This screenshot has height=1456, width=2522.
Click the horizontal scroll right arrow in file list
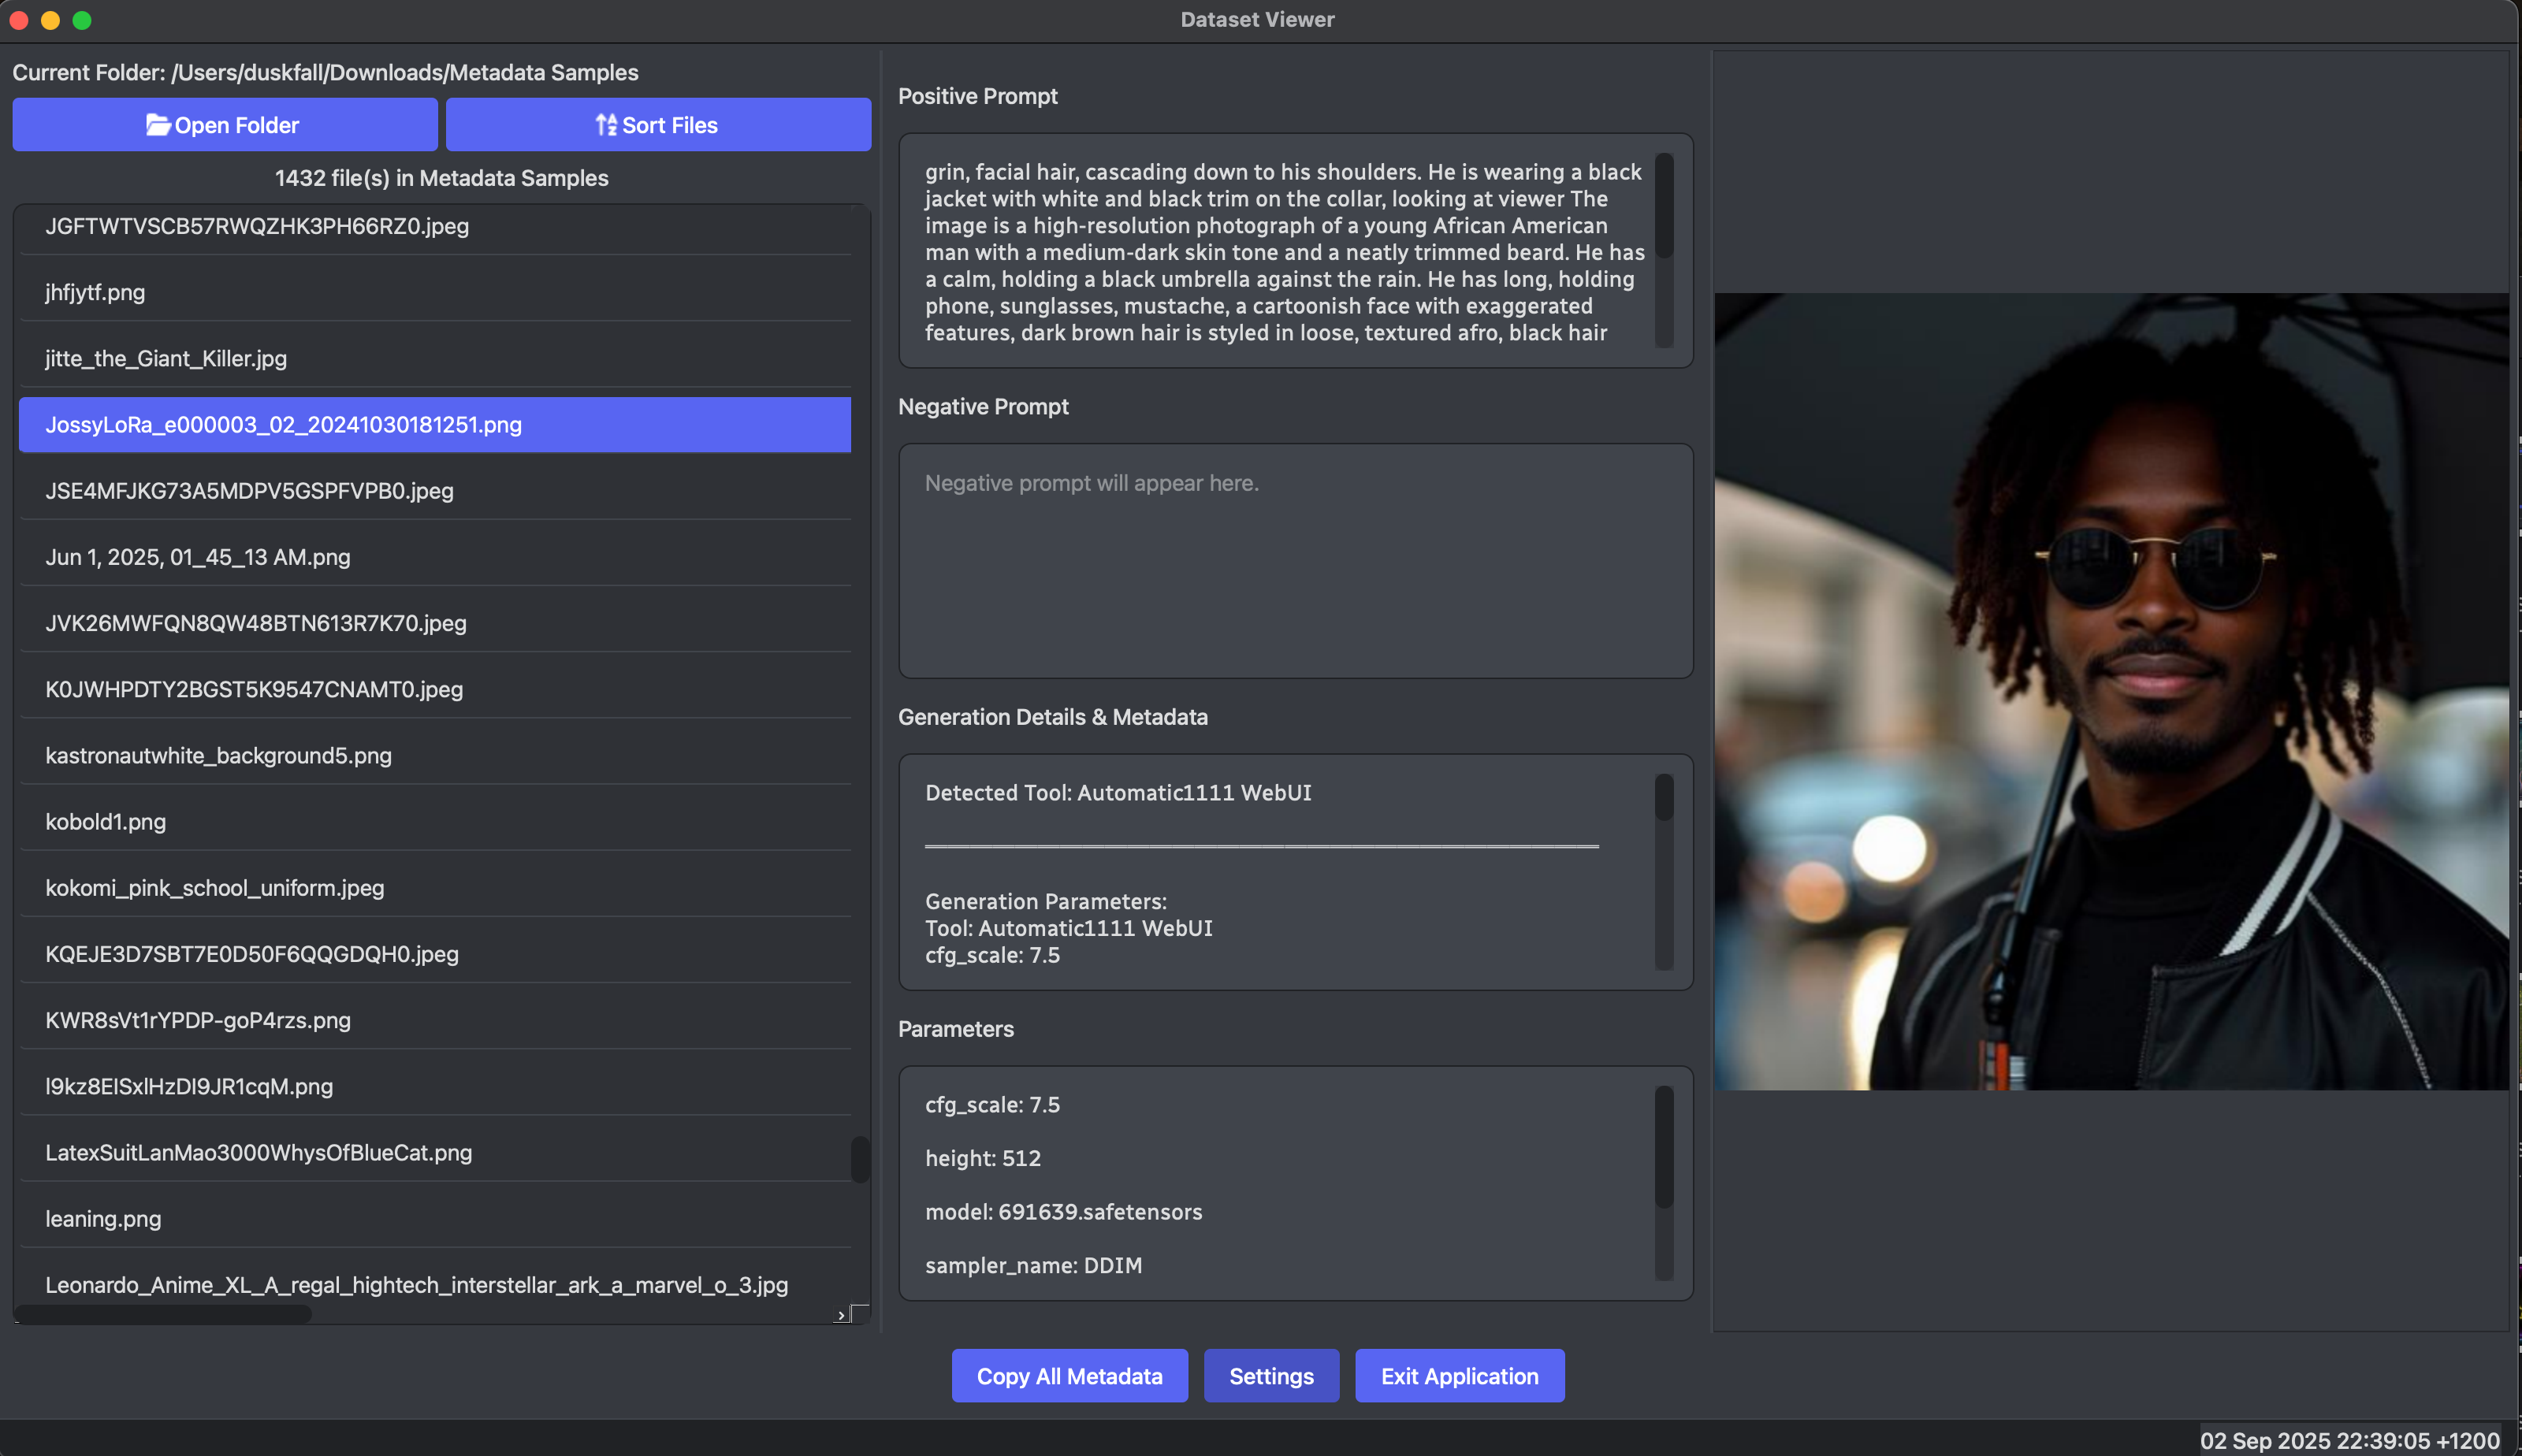841,1315
